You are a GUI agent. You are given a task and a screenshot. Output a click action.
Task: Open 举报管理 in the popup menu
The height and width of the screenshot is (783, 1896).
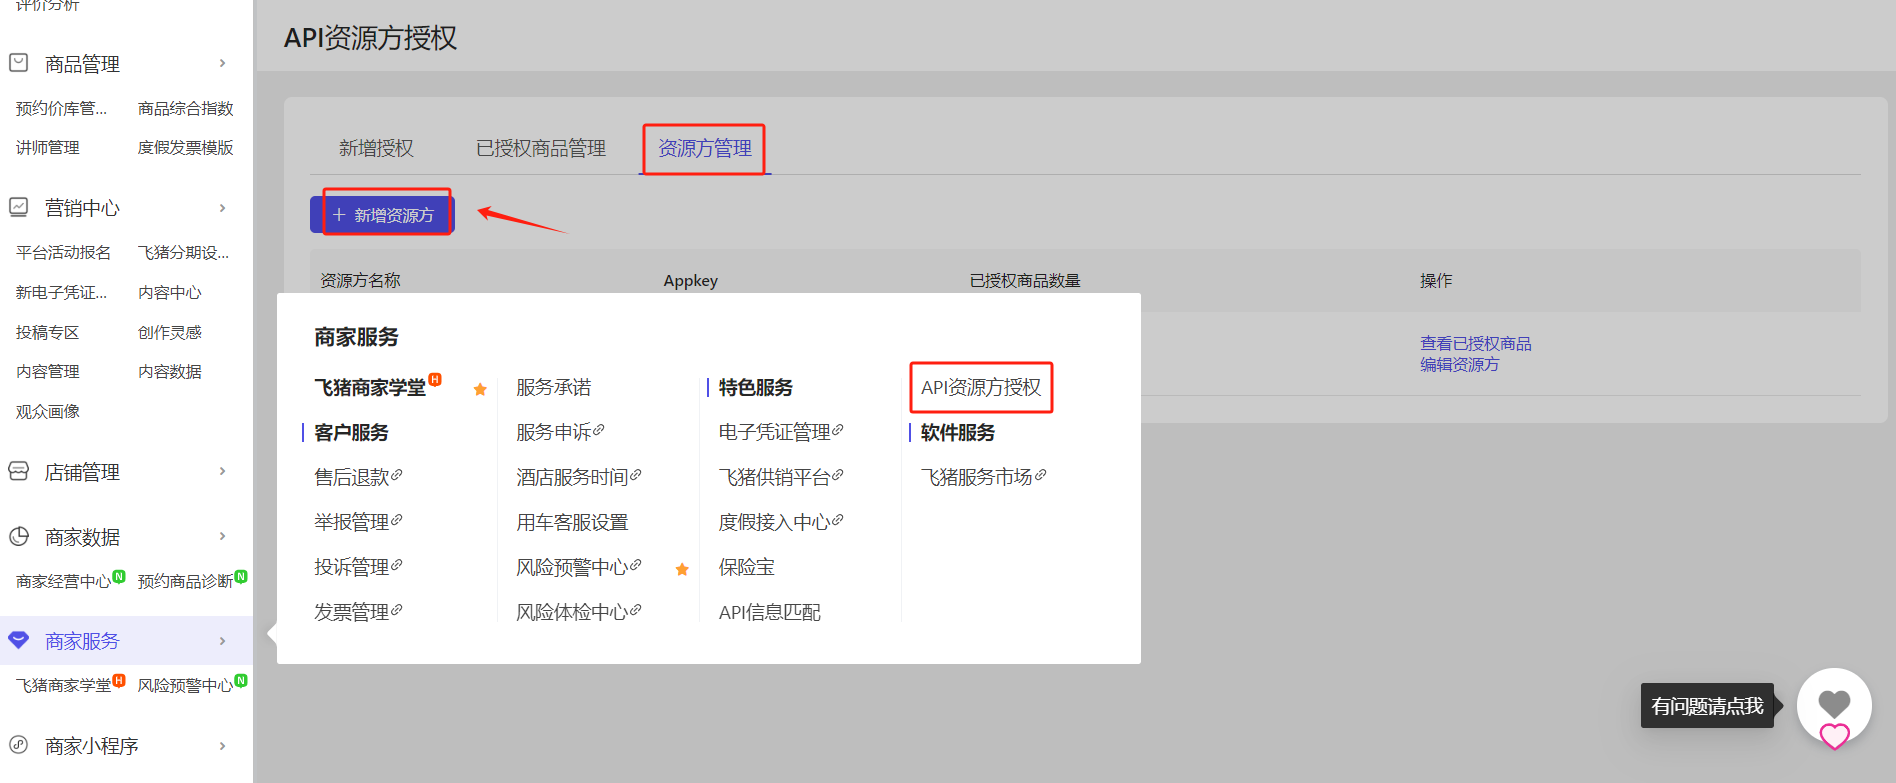352,522
